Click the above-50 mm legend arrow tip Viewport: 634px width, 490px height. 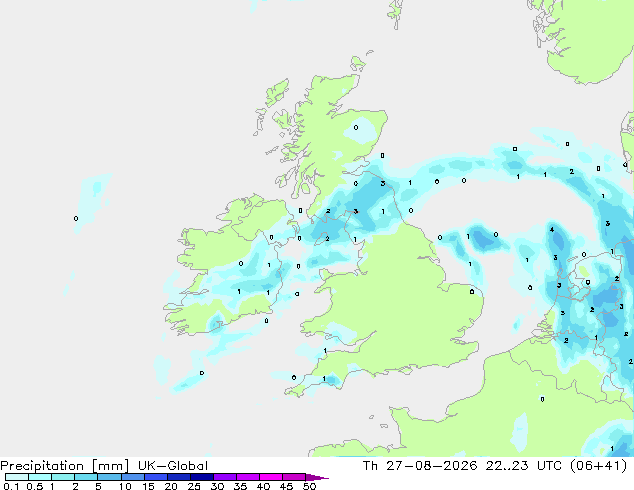click(x=317, y=477)
